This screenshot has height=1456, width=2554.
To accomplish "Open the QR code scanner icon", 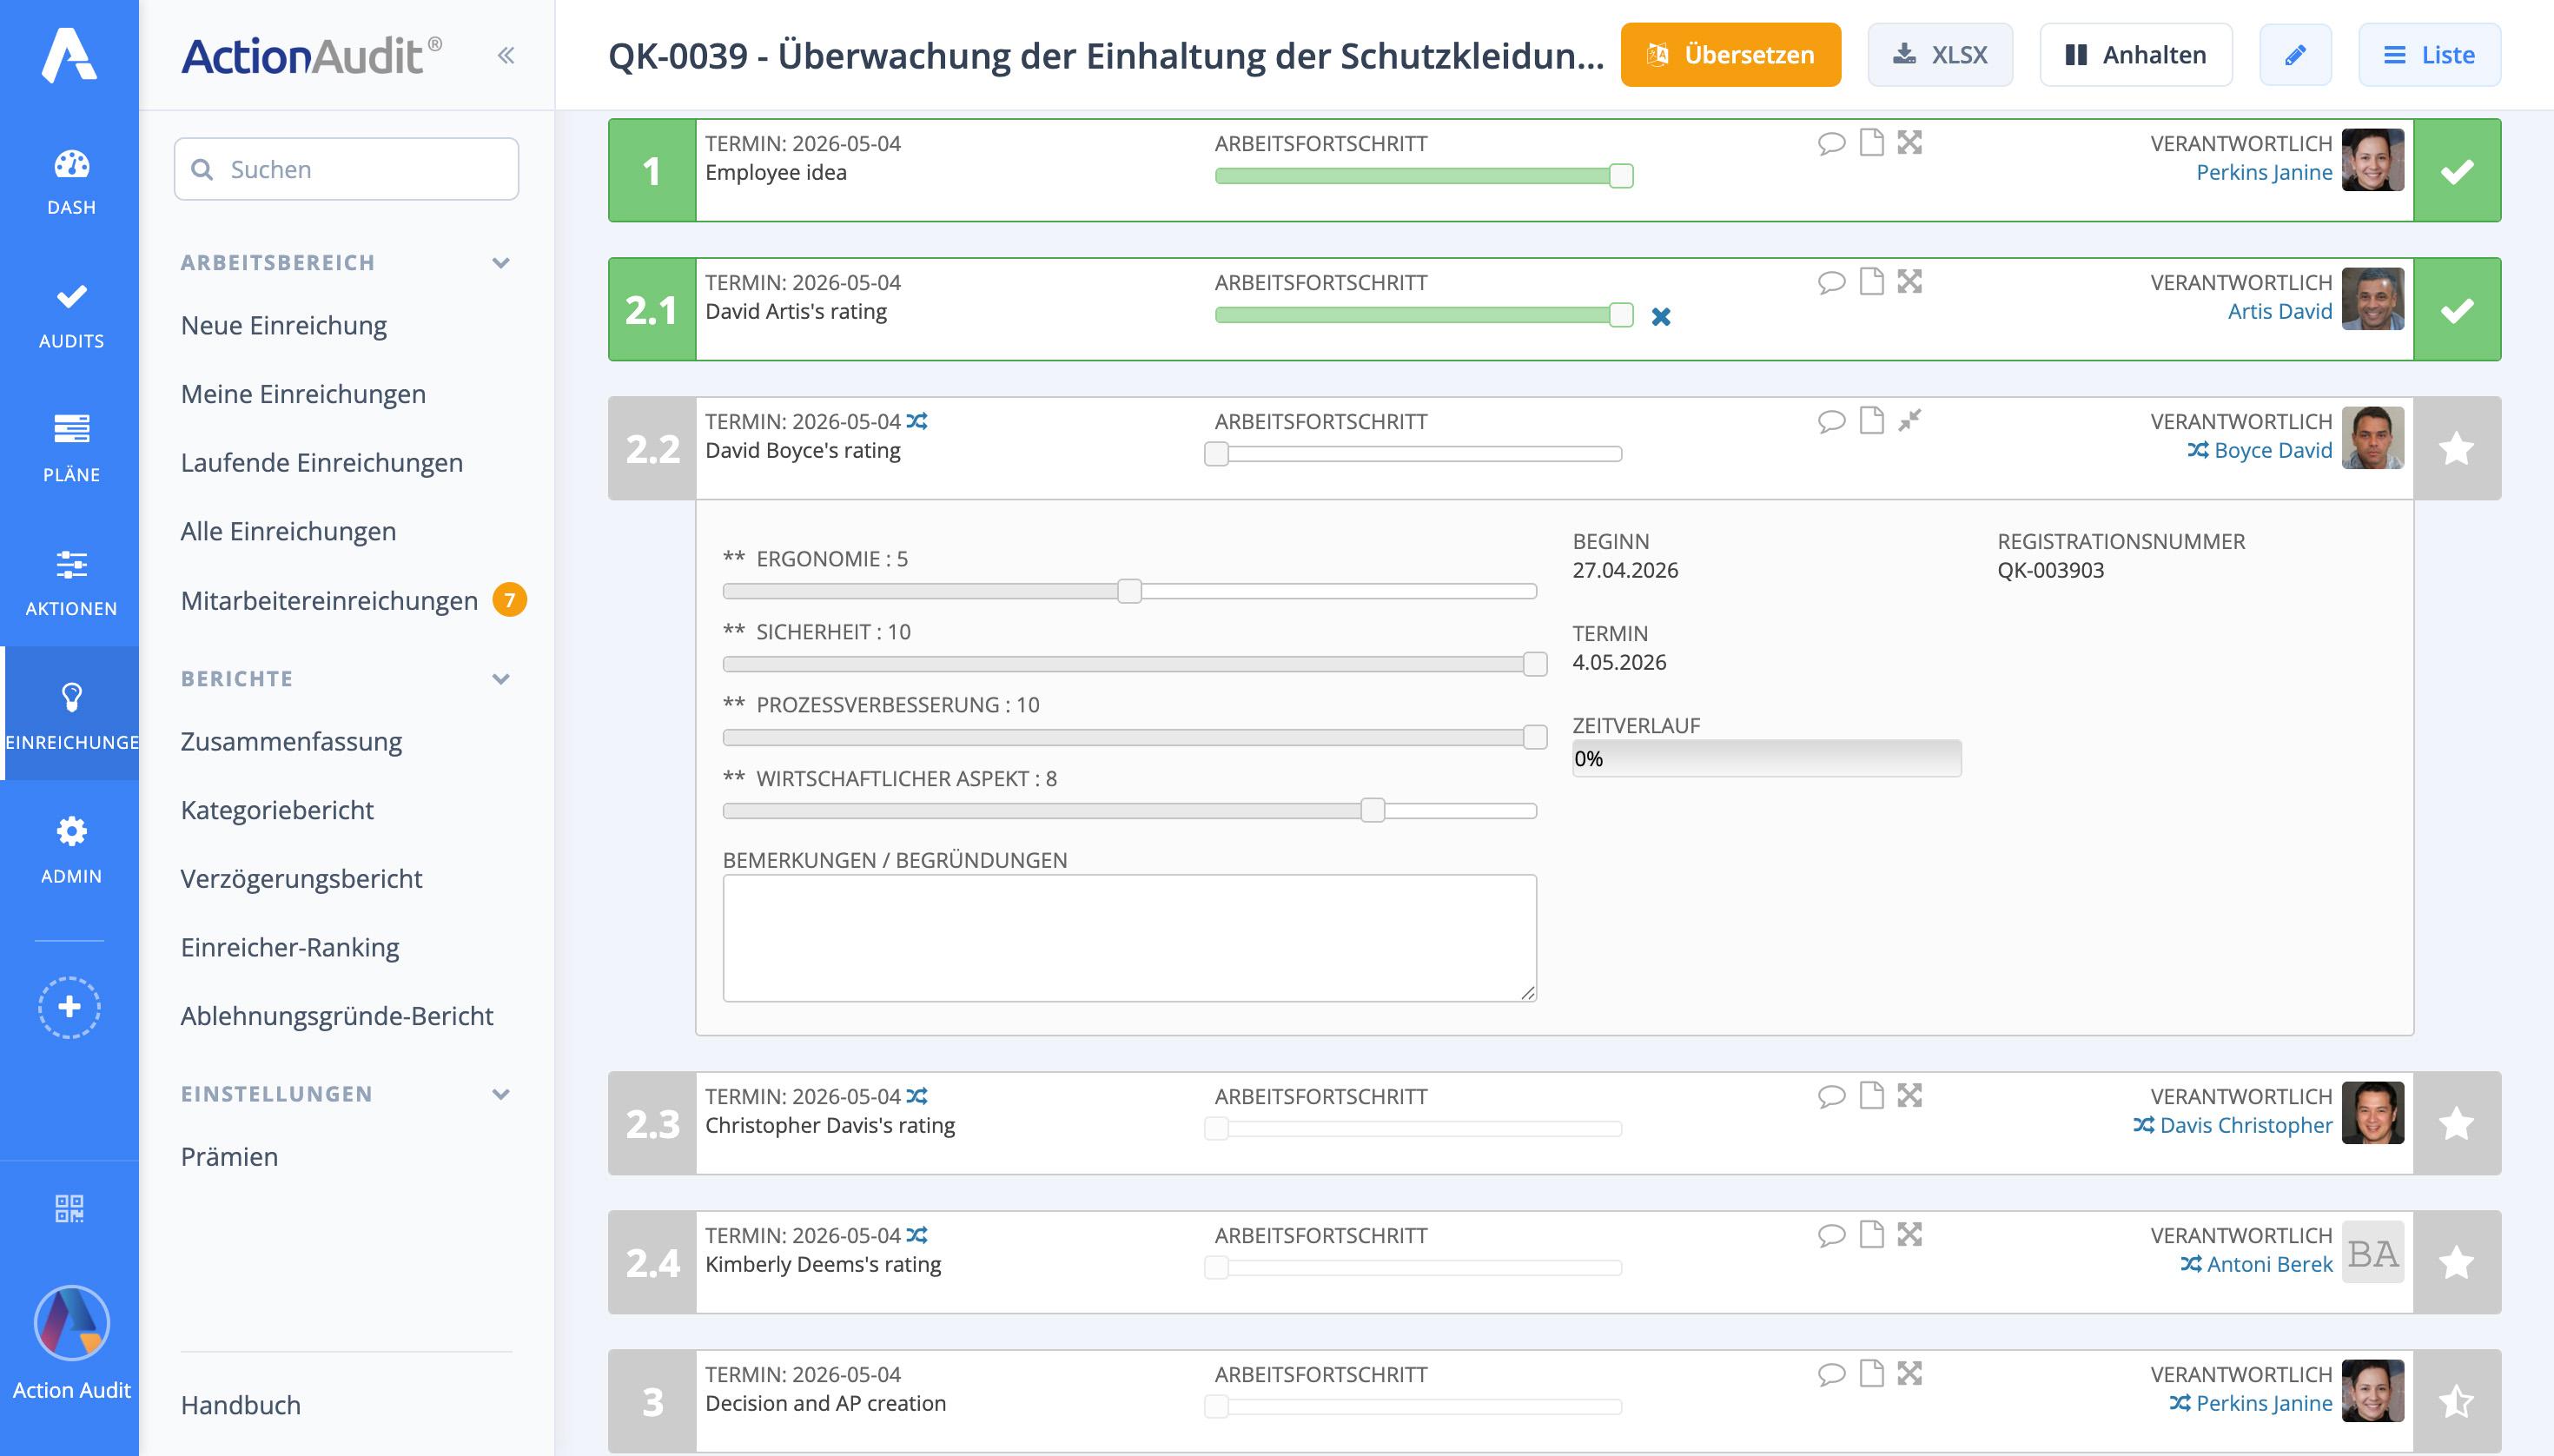I will (x=69, y=1208).
